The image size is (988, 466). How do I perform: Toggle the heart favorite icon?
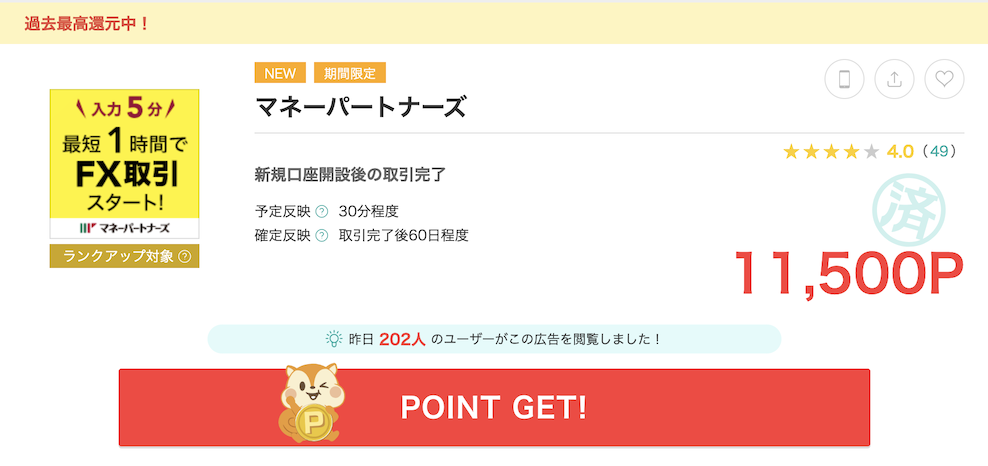coord(944,79)
